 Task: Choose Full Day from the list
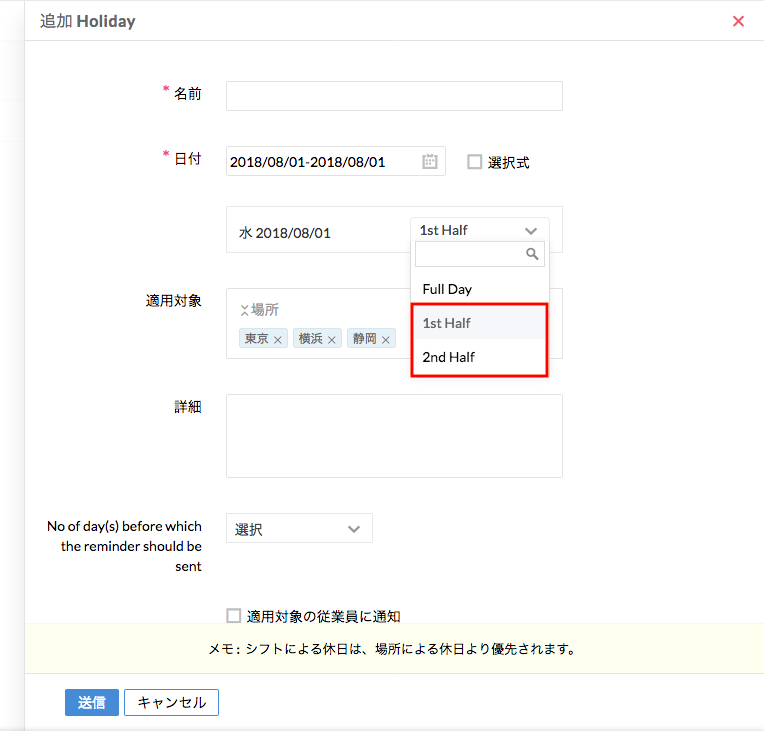point(447,289)
